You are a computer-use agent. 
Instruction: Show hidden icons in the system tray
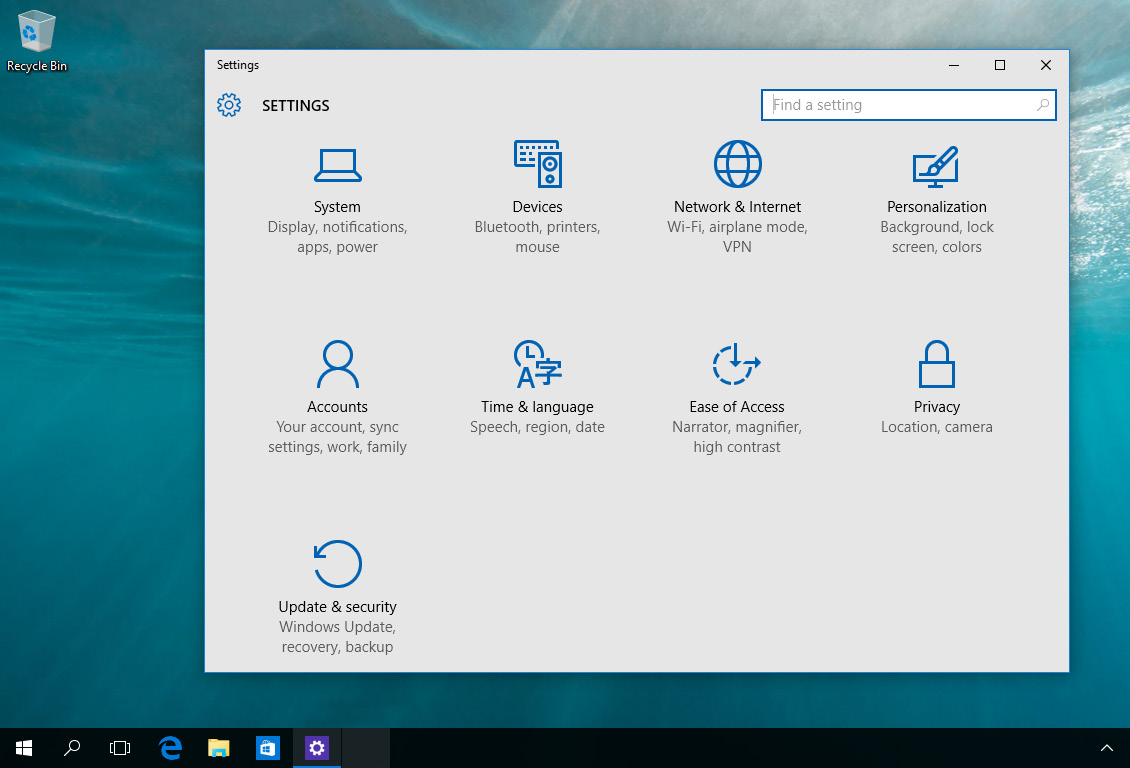[1106, 749]
